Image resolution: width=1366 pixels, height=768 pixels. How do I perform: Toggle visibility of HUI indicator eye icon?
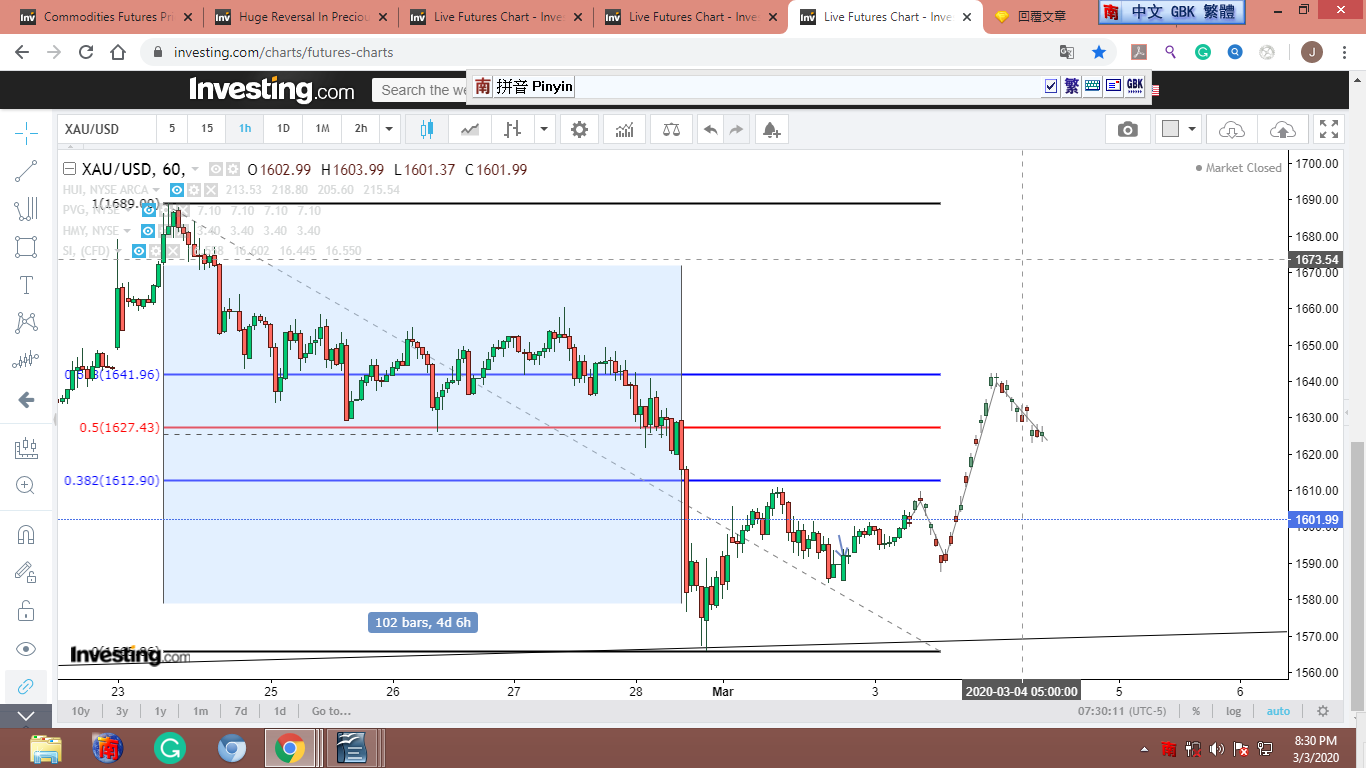[176, 190]
